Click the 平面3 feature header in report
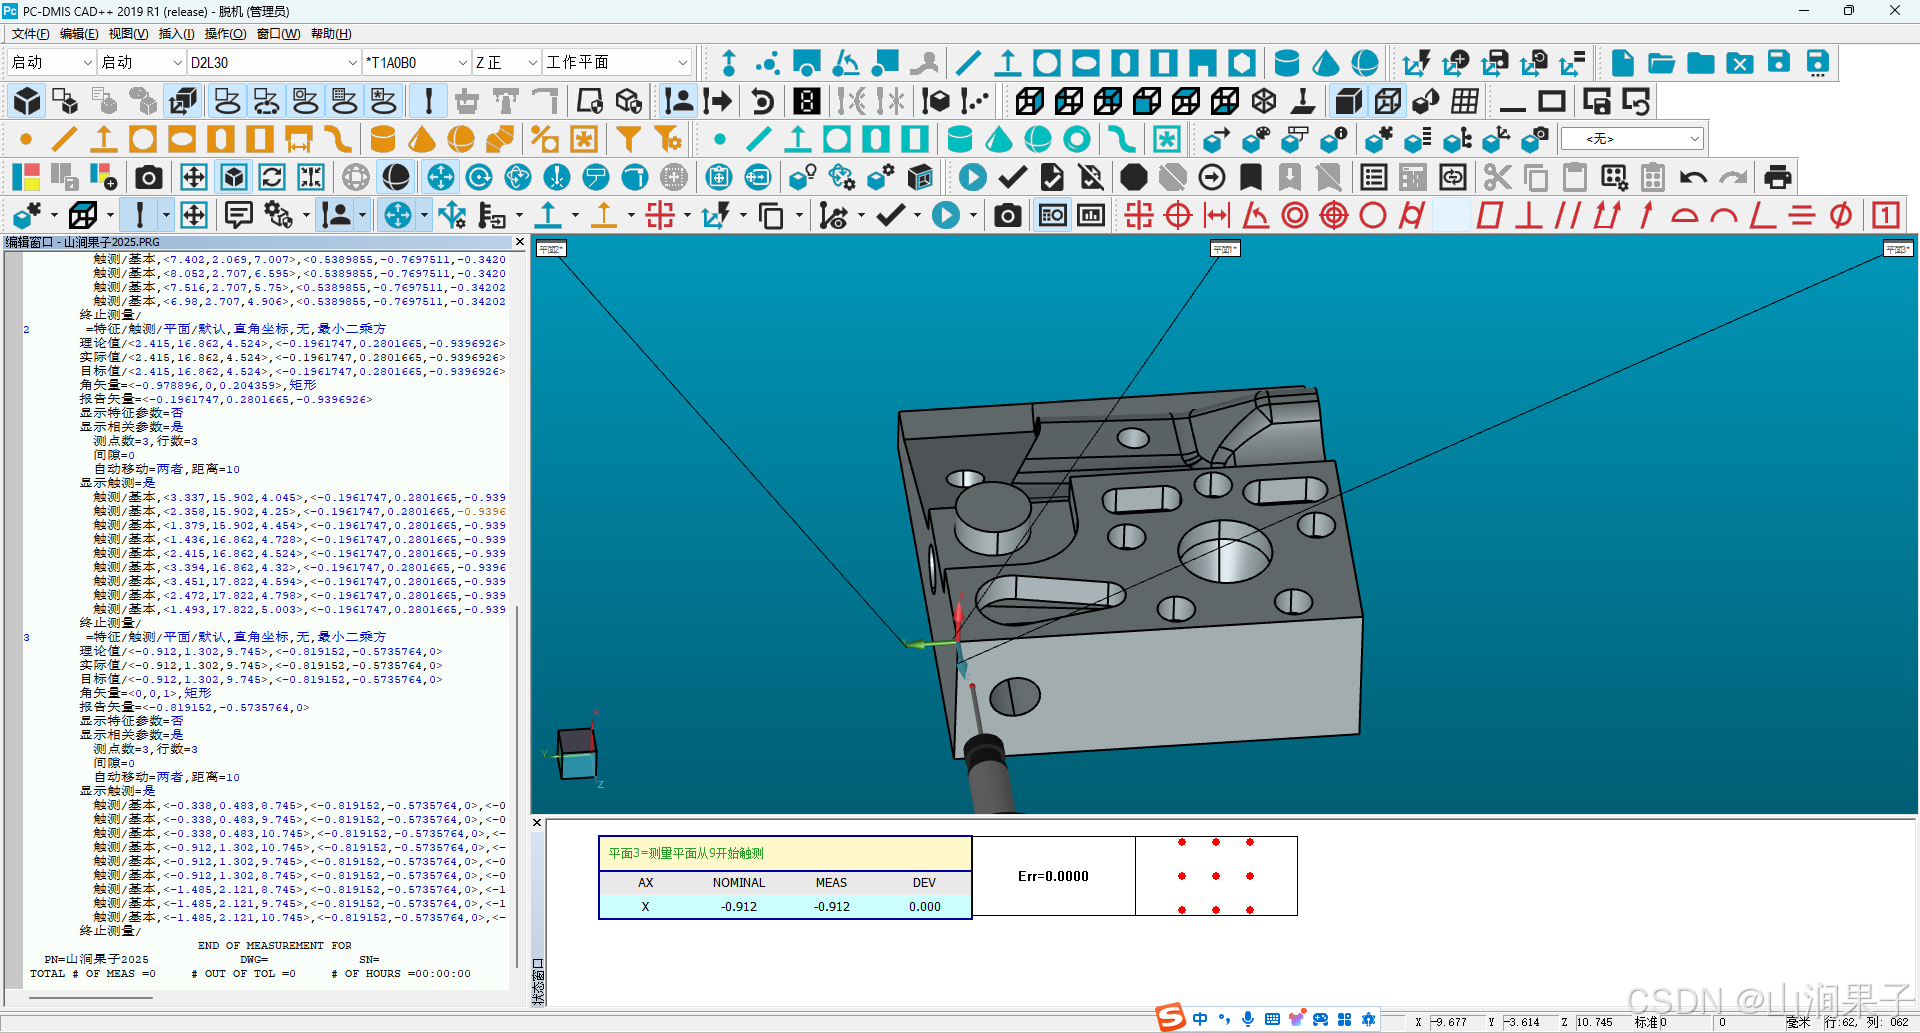The height and width of the screenshot is (1033, 1920). click(x=785, y=853)
